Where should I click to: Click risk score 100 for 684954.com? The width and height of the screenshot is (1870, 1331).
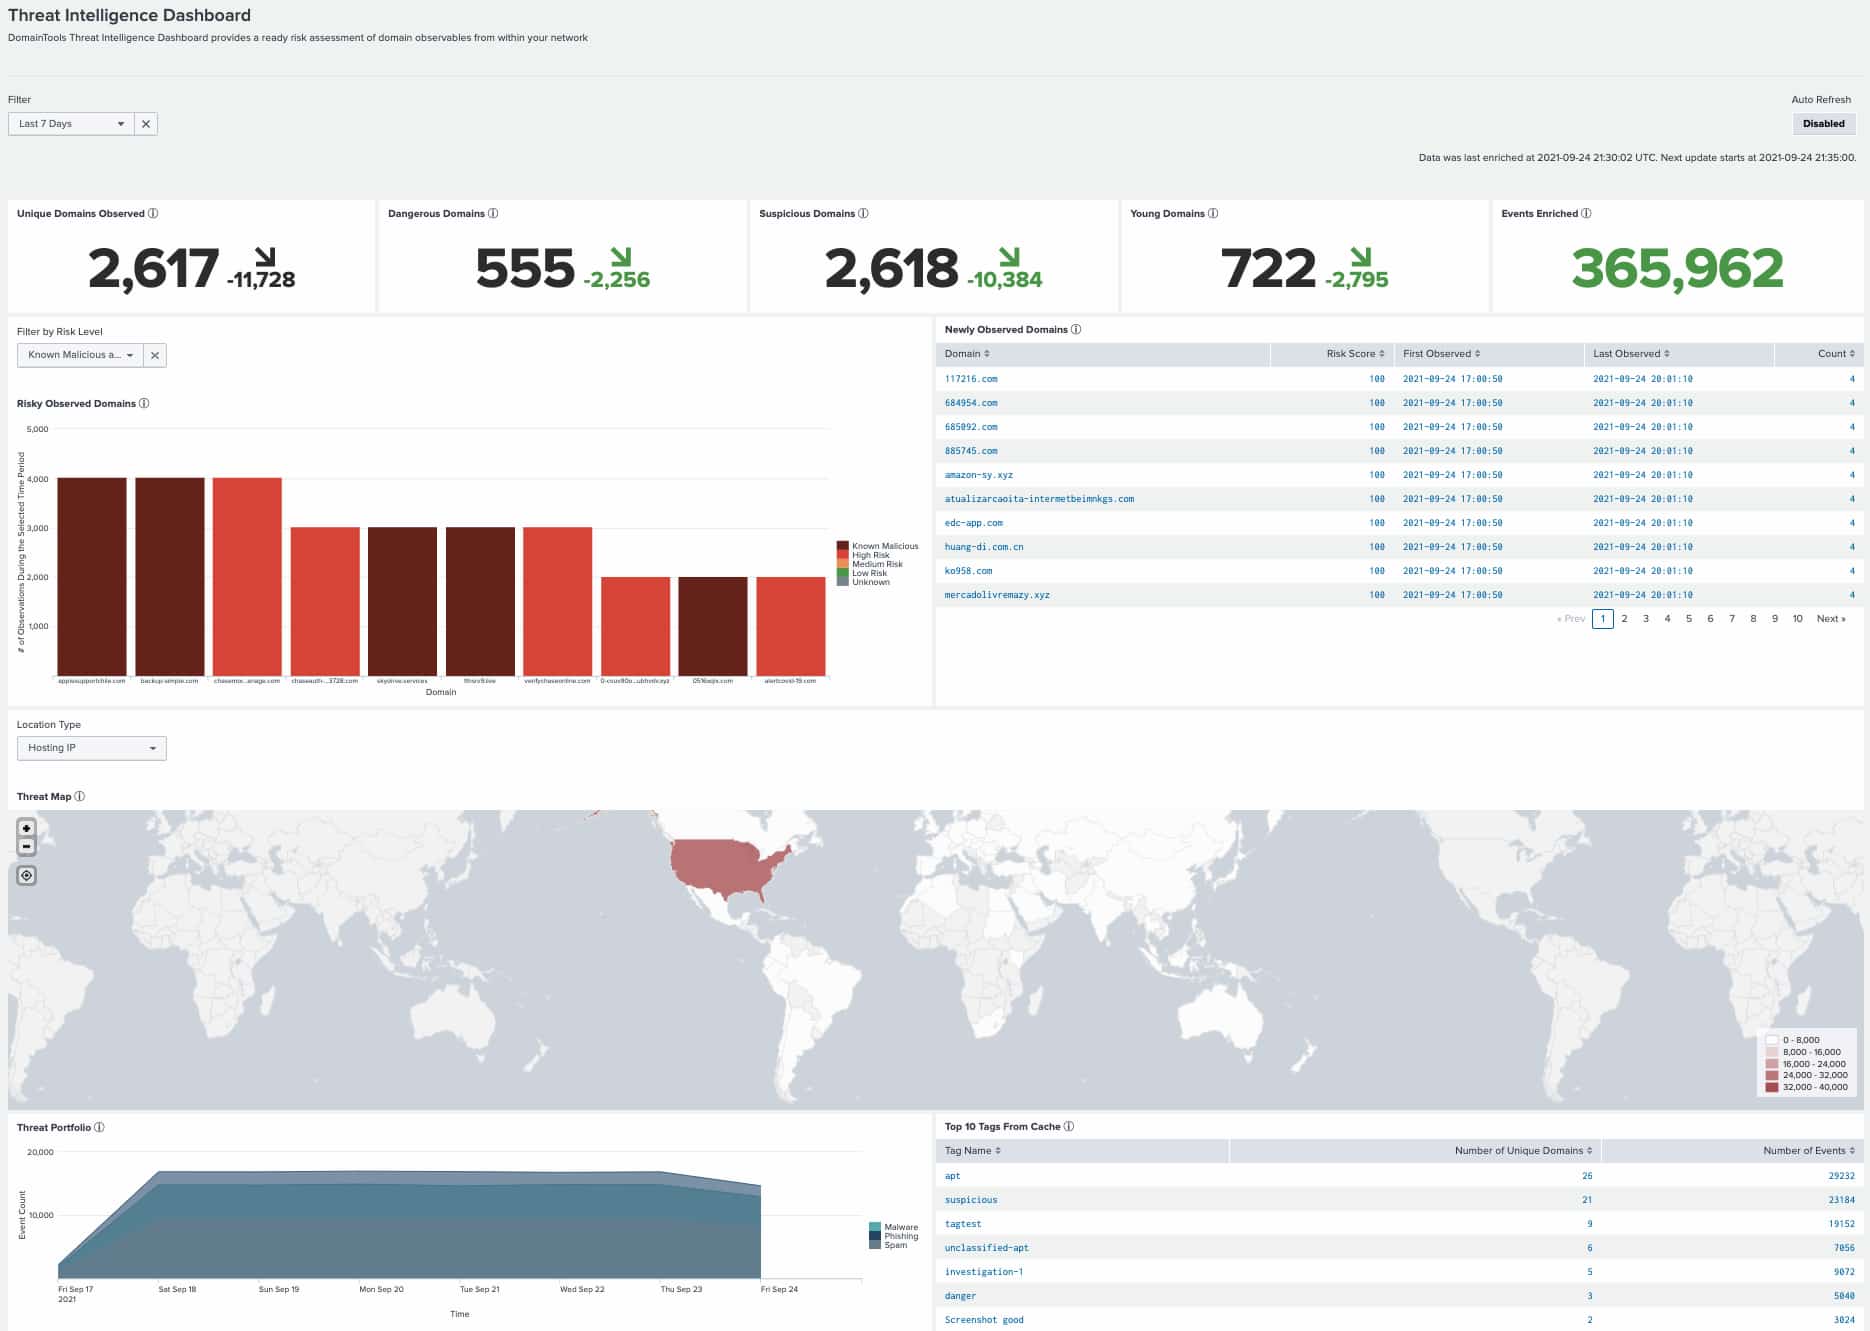[x=1377, y=403]
